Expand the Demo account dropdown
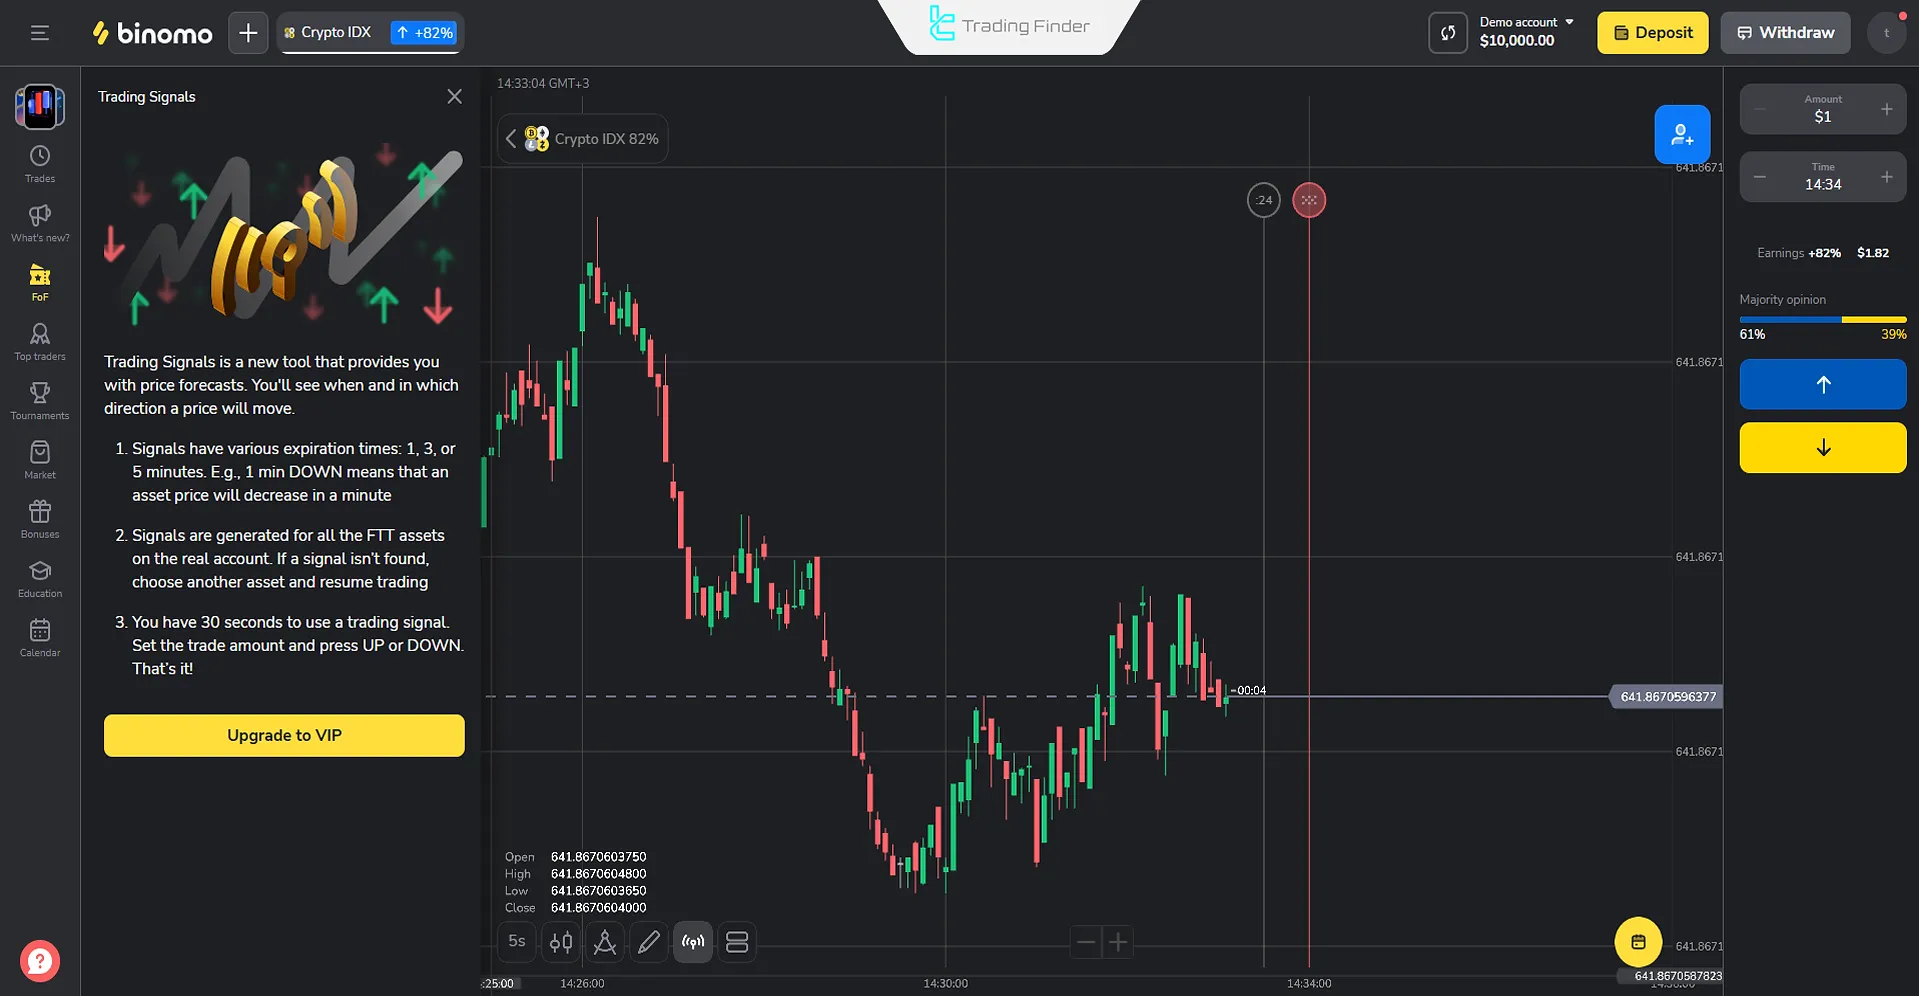Screen dimensions: 1919x996 [1526, 32]
